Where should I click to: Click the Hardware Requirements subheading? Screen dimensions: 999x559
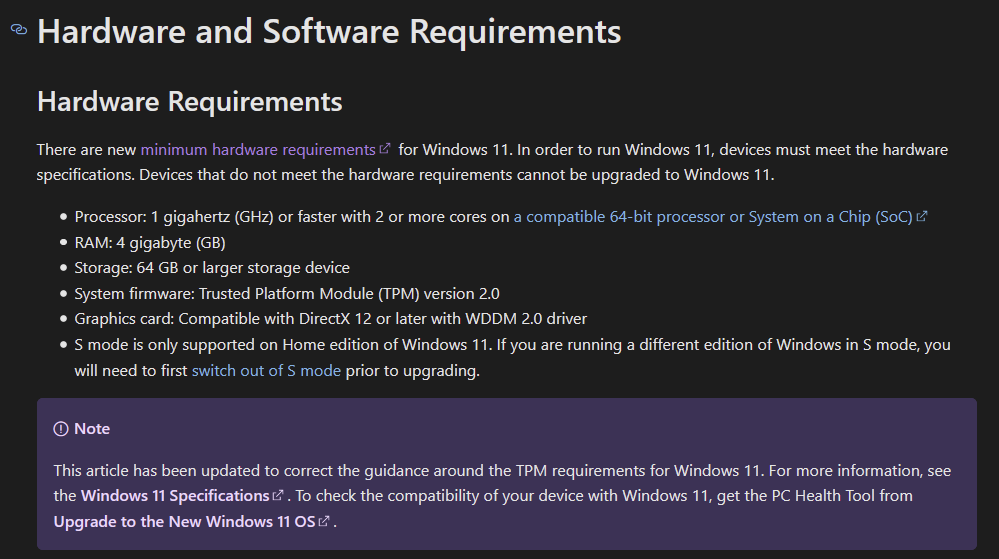tap(190, 102)
